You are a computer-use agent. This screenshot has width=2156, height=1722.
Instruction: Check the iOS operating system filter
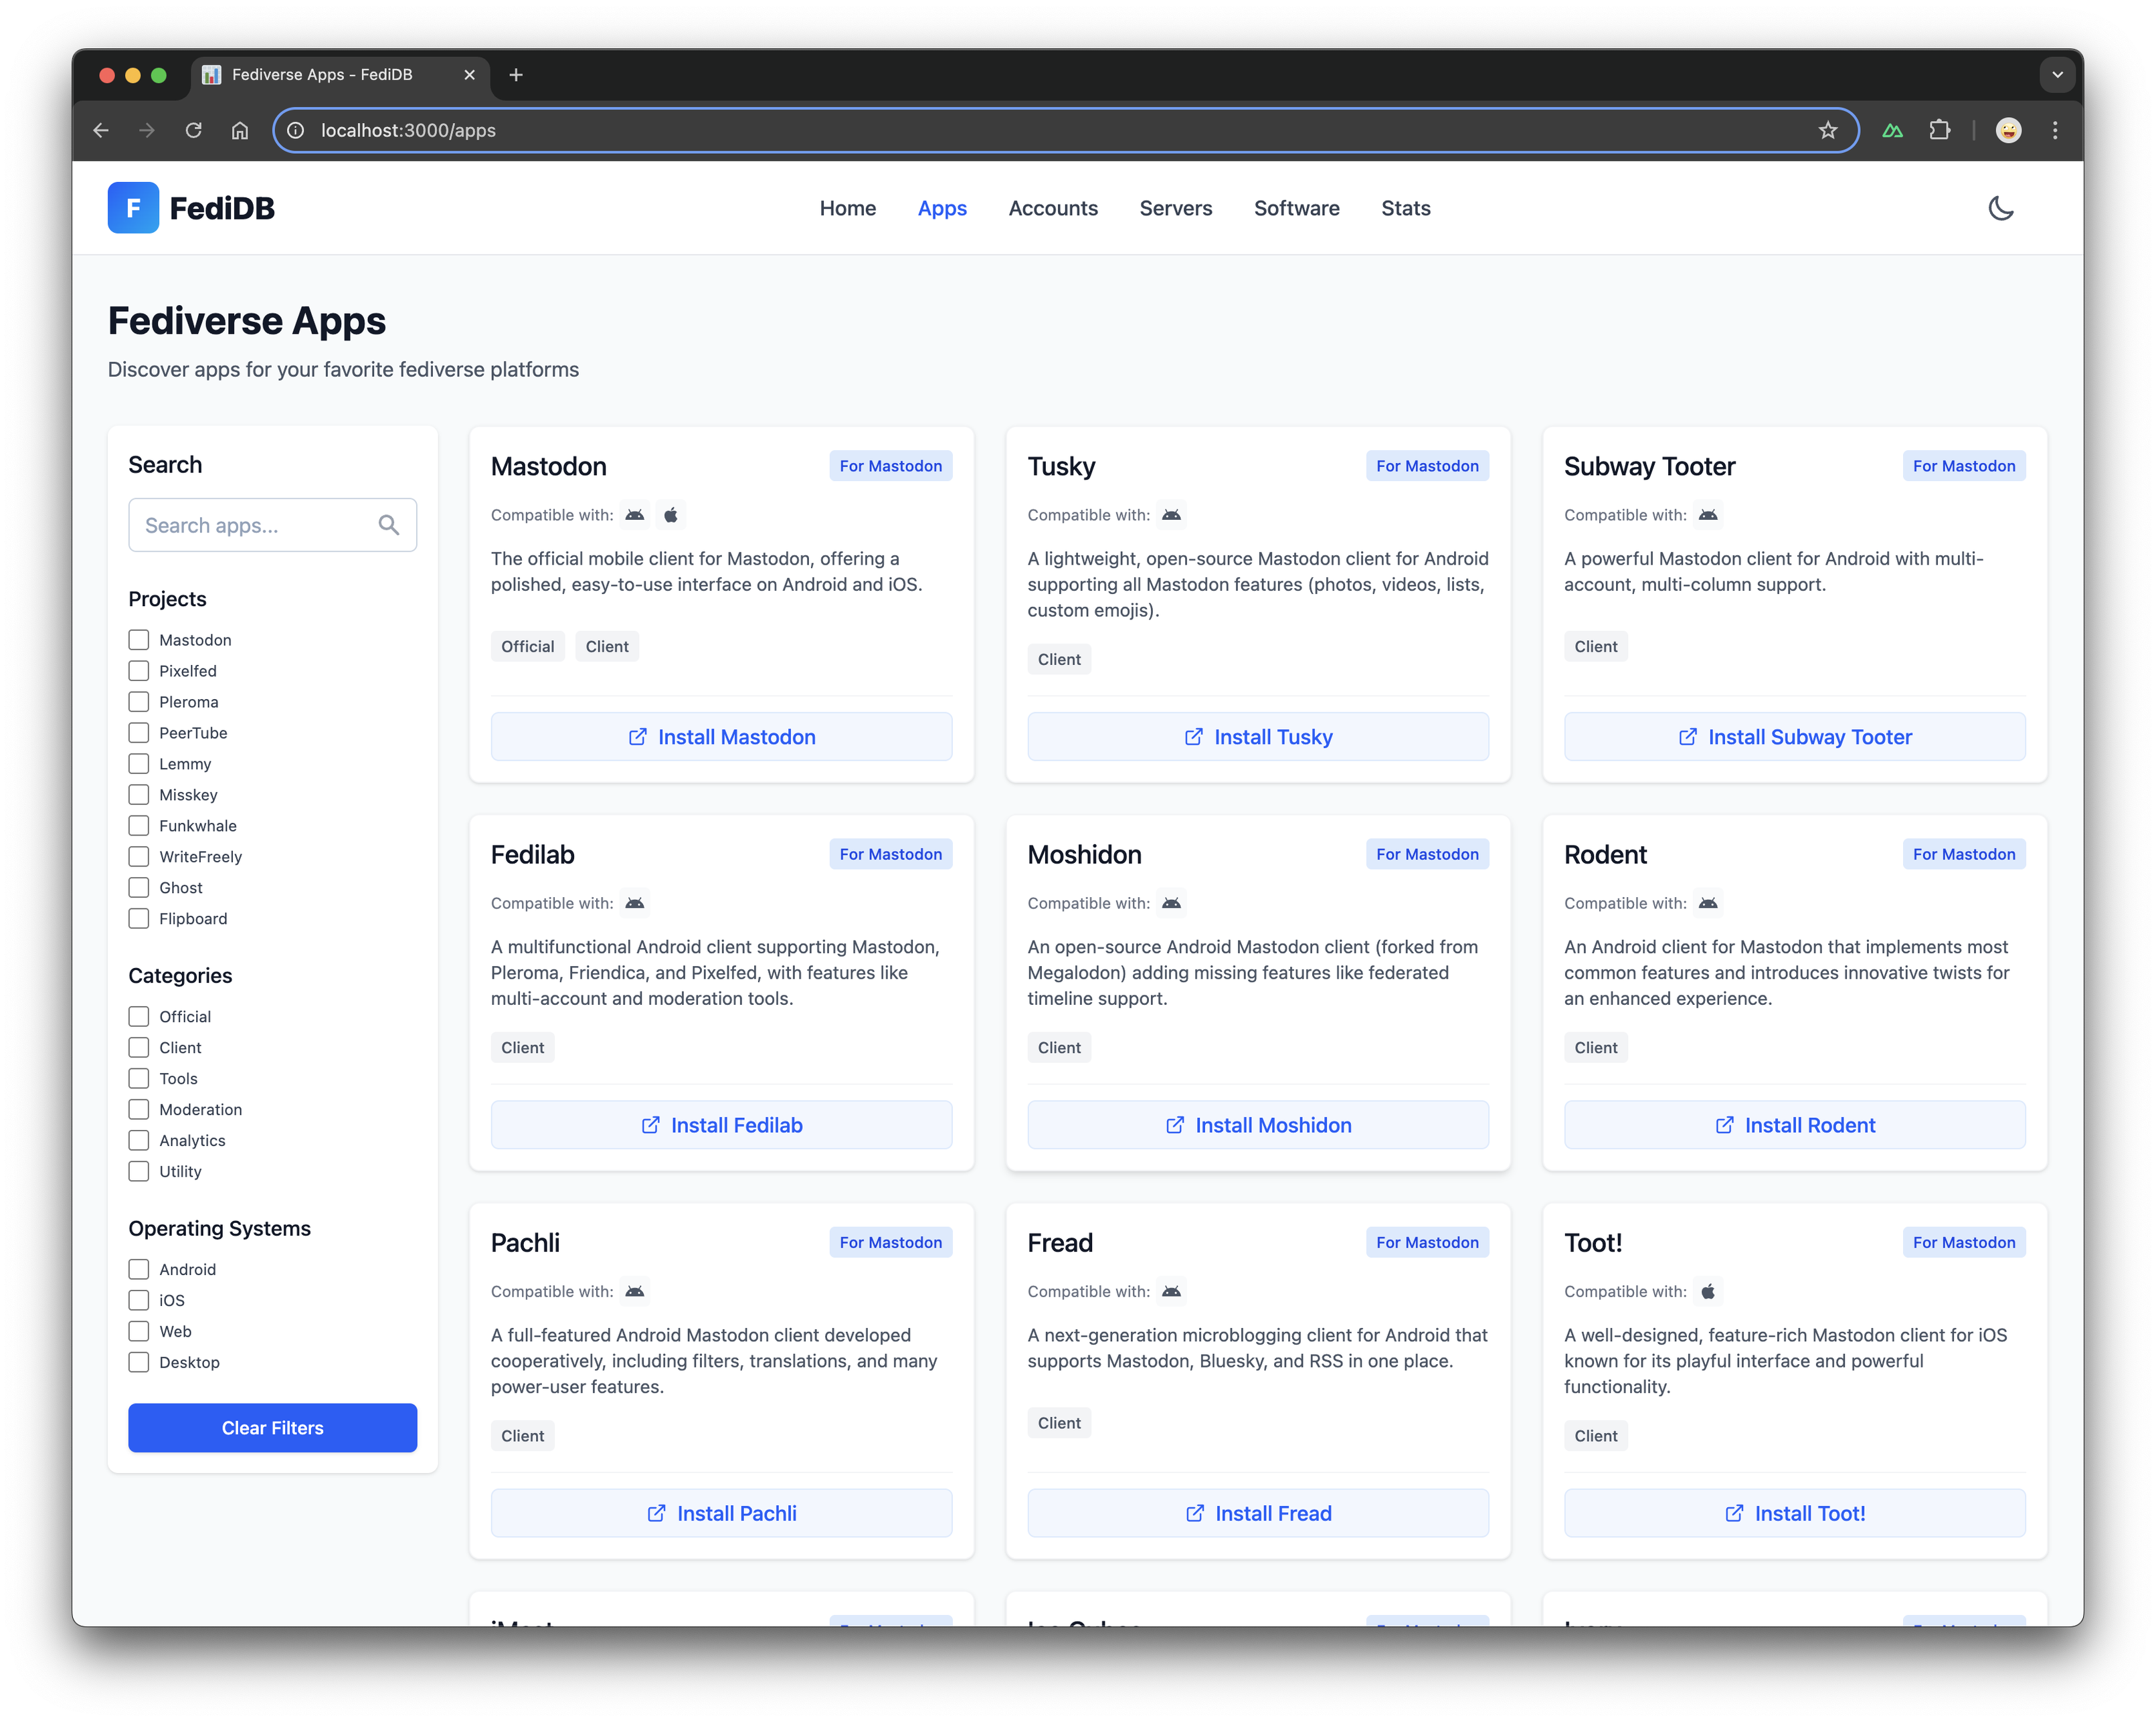point(139,1301)
